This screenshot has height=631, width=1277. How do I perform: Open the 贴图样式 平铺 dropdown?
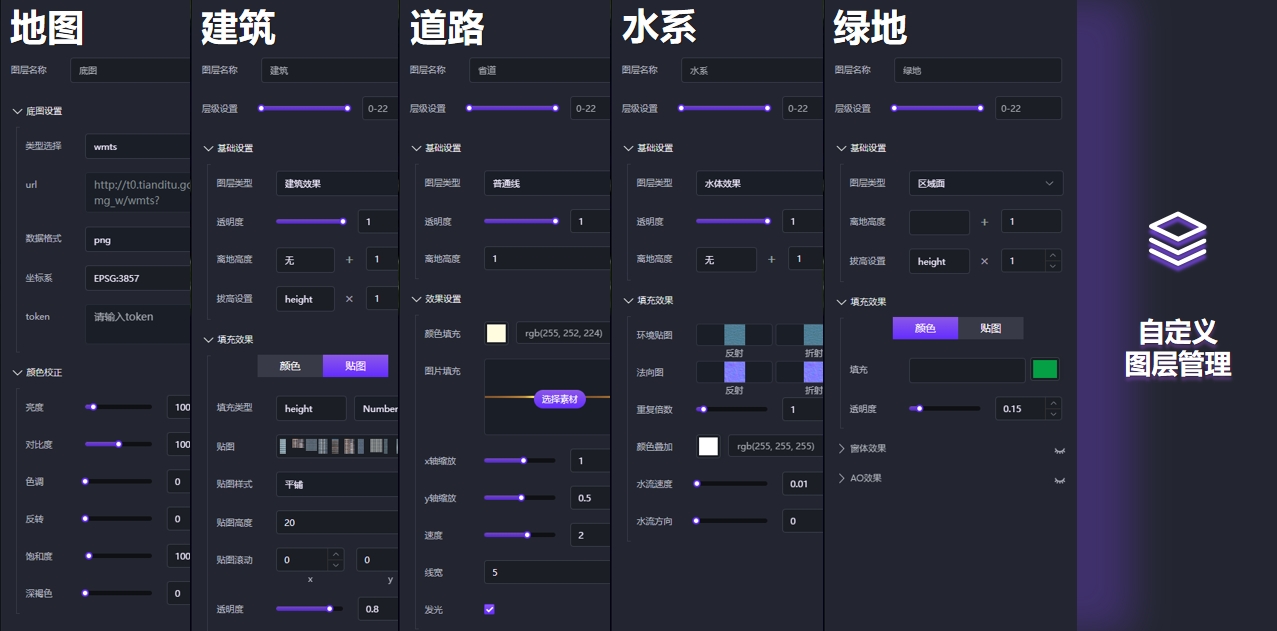tap(336, 485)
